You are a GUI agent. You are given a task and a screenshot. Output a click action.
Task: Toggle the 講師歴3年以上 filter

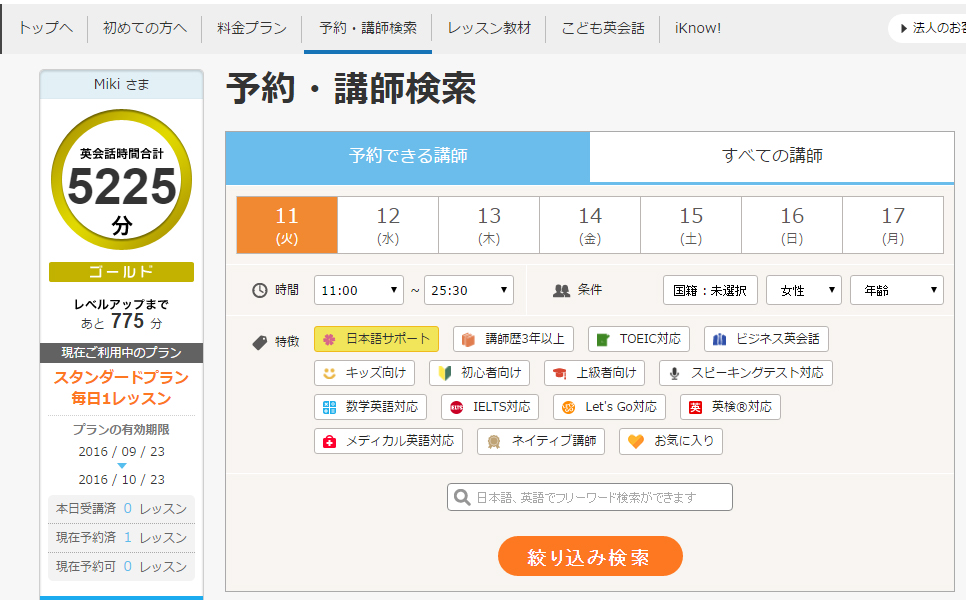[x=513, y=339]
